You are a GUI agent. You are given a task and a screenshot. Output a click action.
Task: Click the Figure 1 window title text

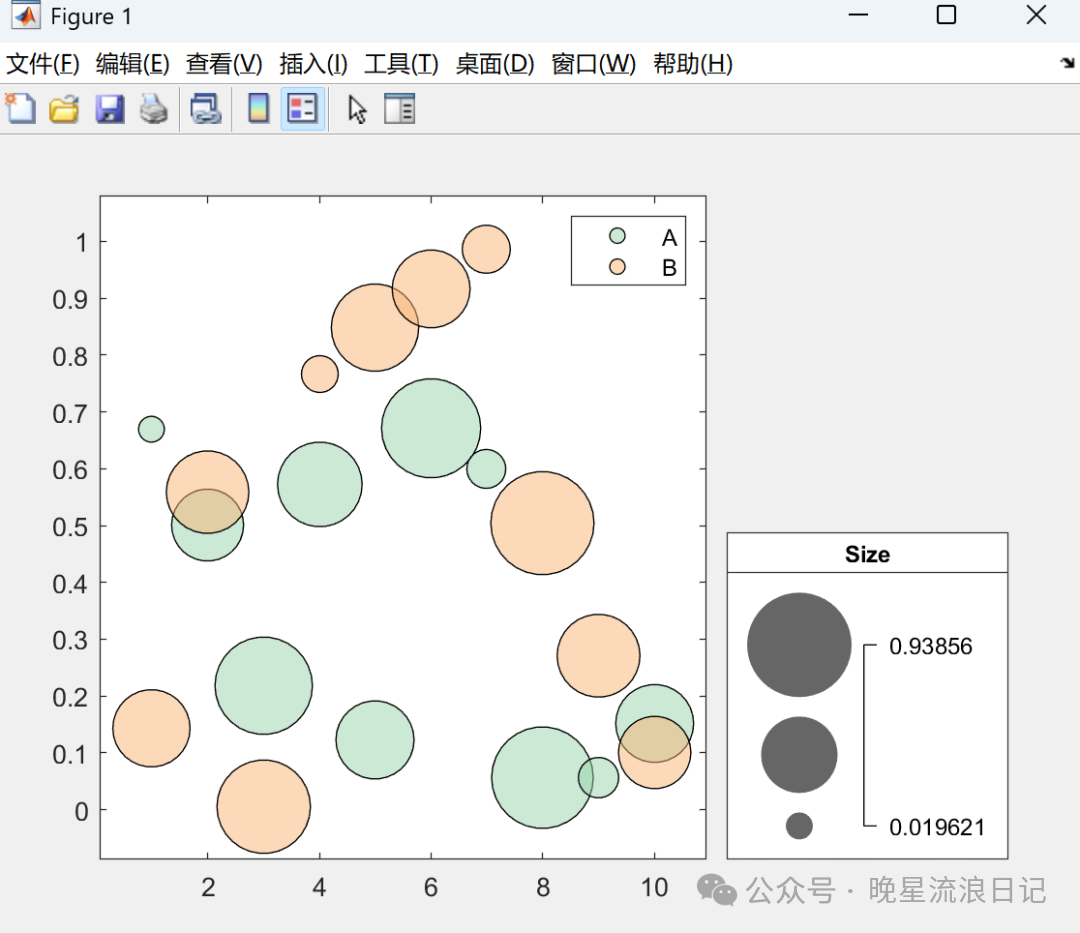(x=91, y=16)
